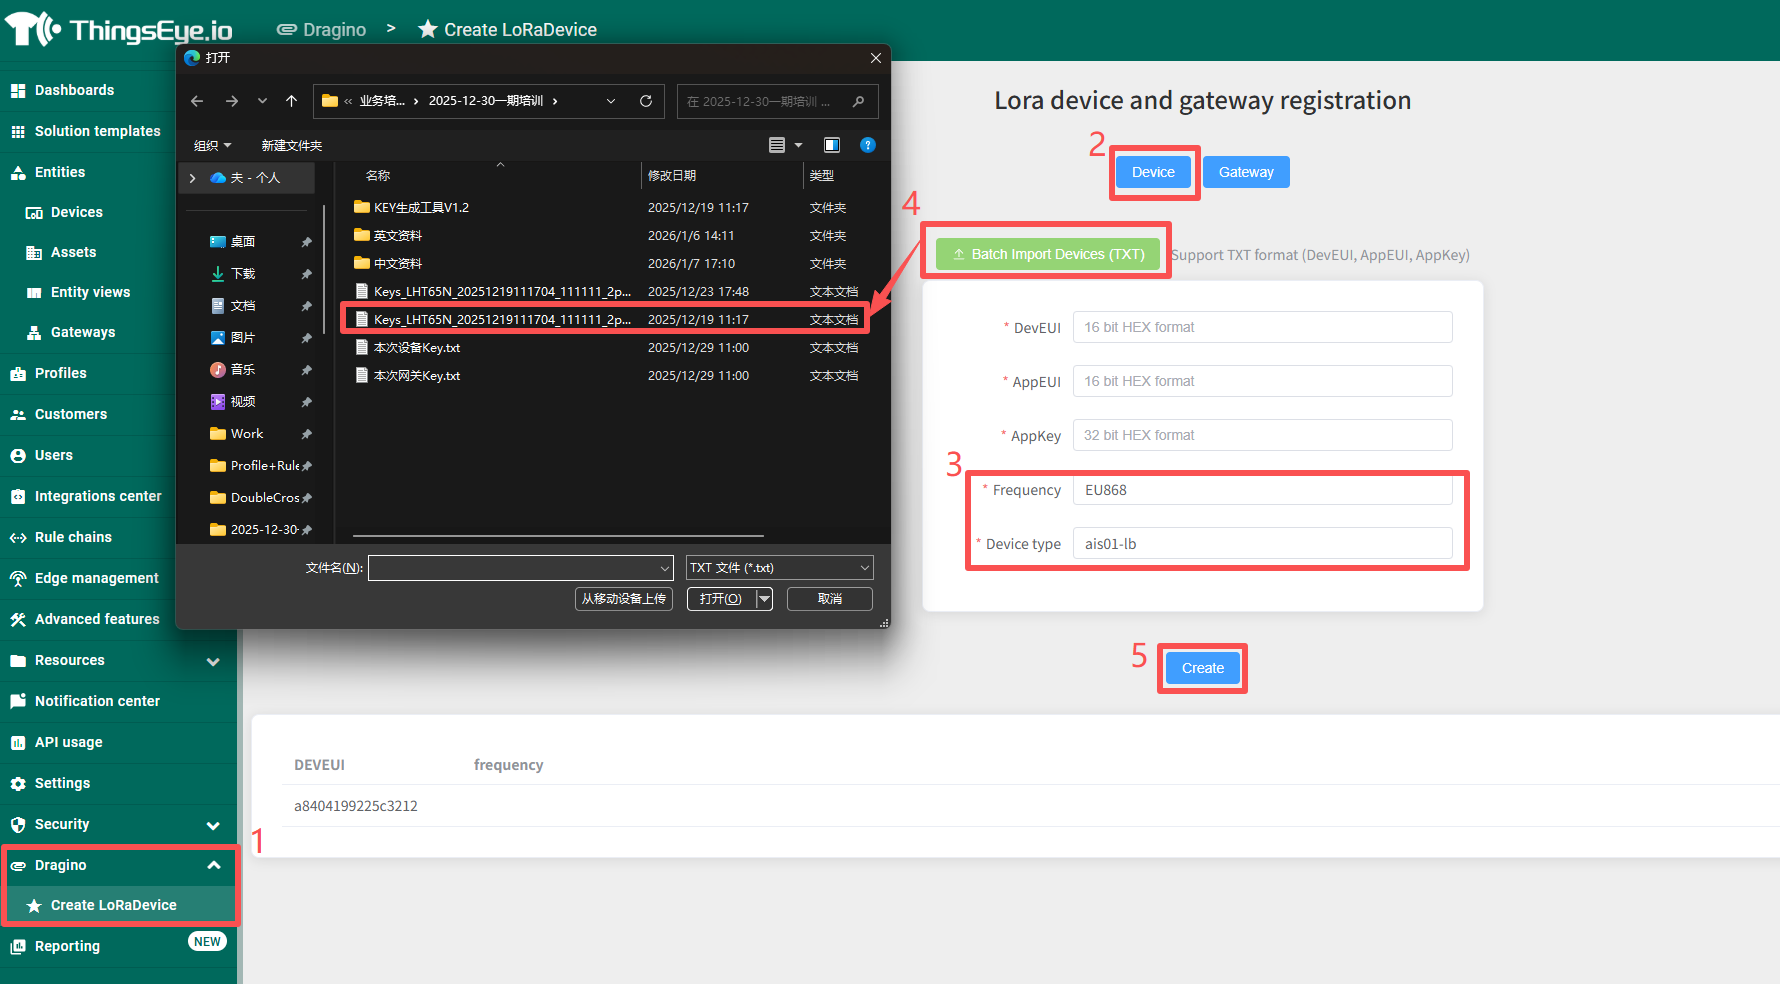The height and width of the screenshot is (984, 1780).
Task: Expand the Resources sidebar section
Action: (x=213, y=661)
